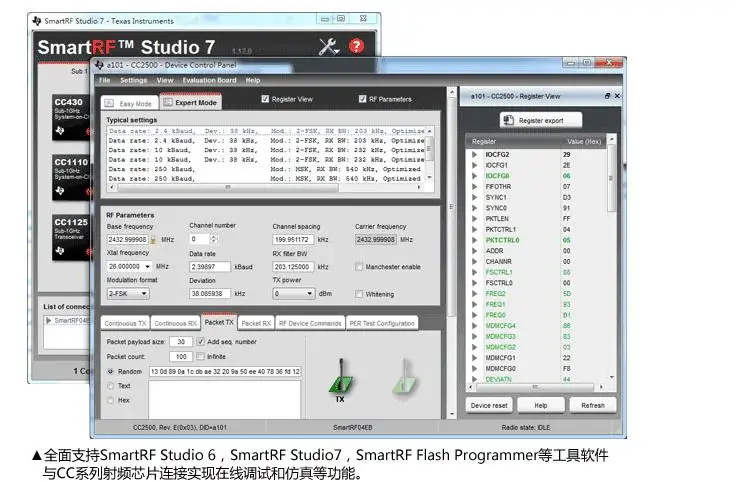
Task: Open the View menu
Action: pos(165,80)
